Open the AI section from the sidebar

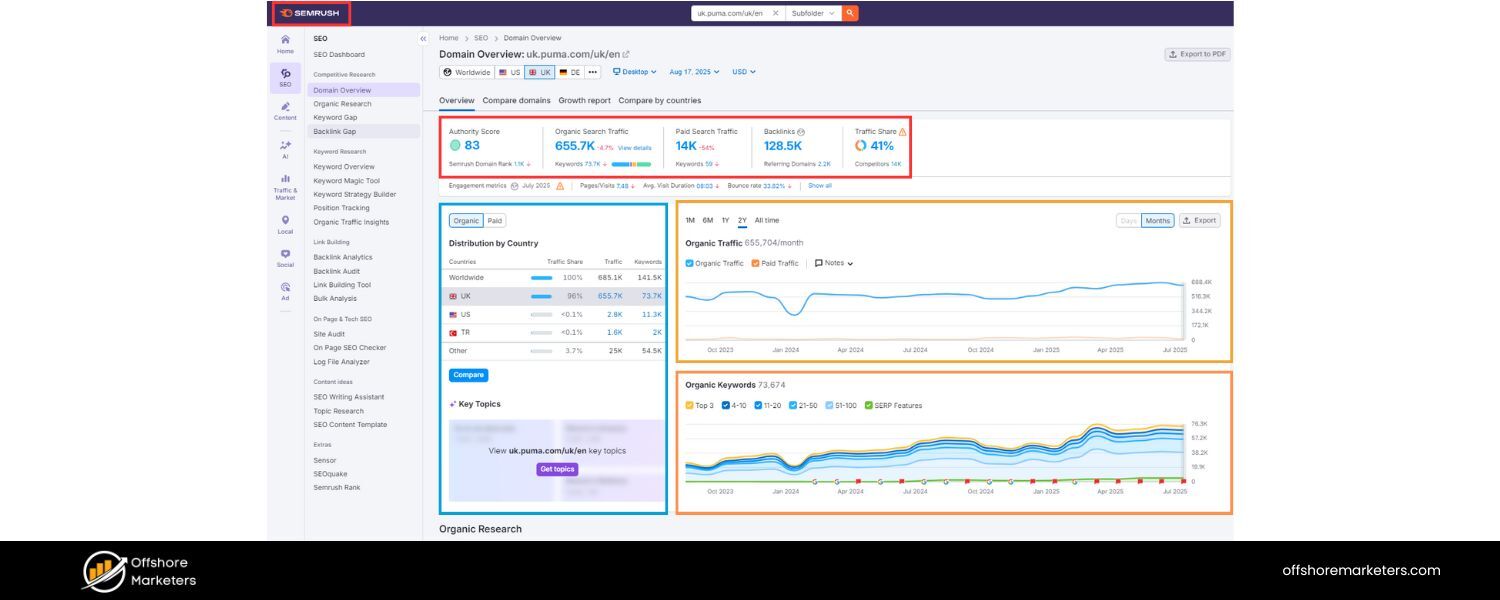(x=285, y=150)
